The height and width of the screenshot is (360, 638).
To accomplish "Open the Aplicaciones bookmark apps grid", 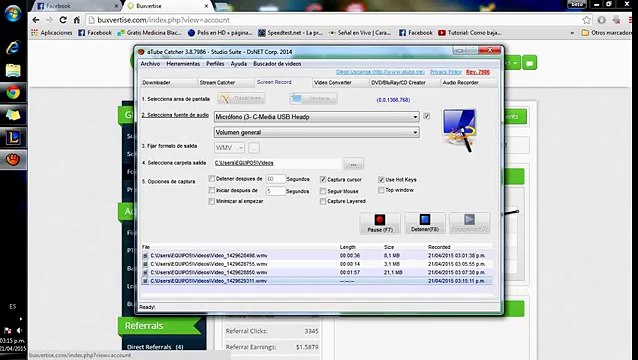I will [52, 33].
